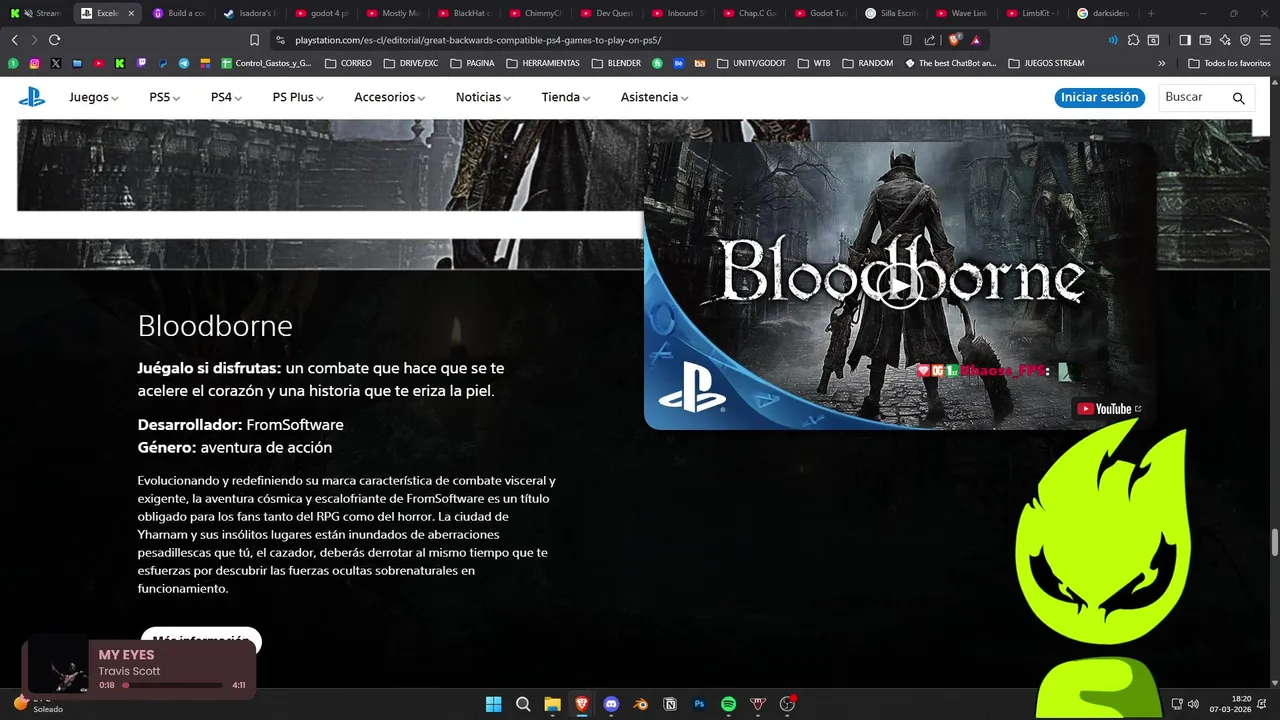The height and width of the screenshot is (720, 1280).
Task: Open Photoshop from the taskbar
Action: (699, 704)
